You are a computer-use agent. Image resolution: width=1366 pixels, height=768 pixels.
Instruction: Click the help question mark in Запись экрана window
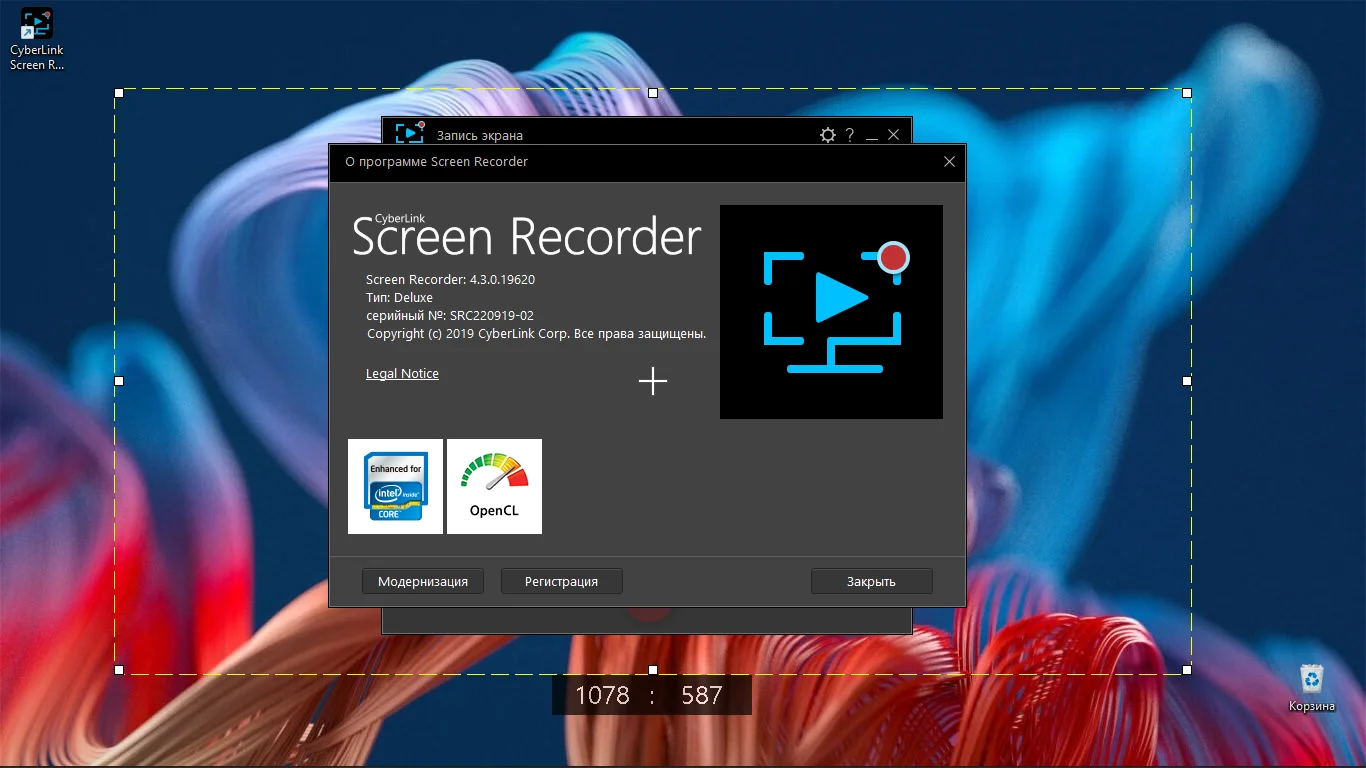tap(850, 135)
